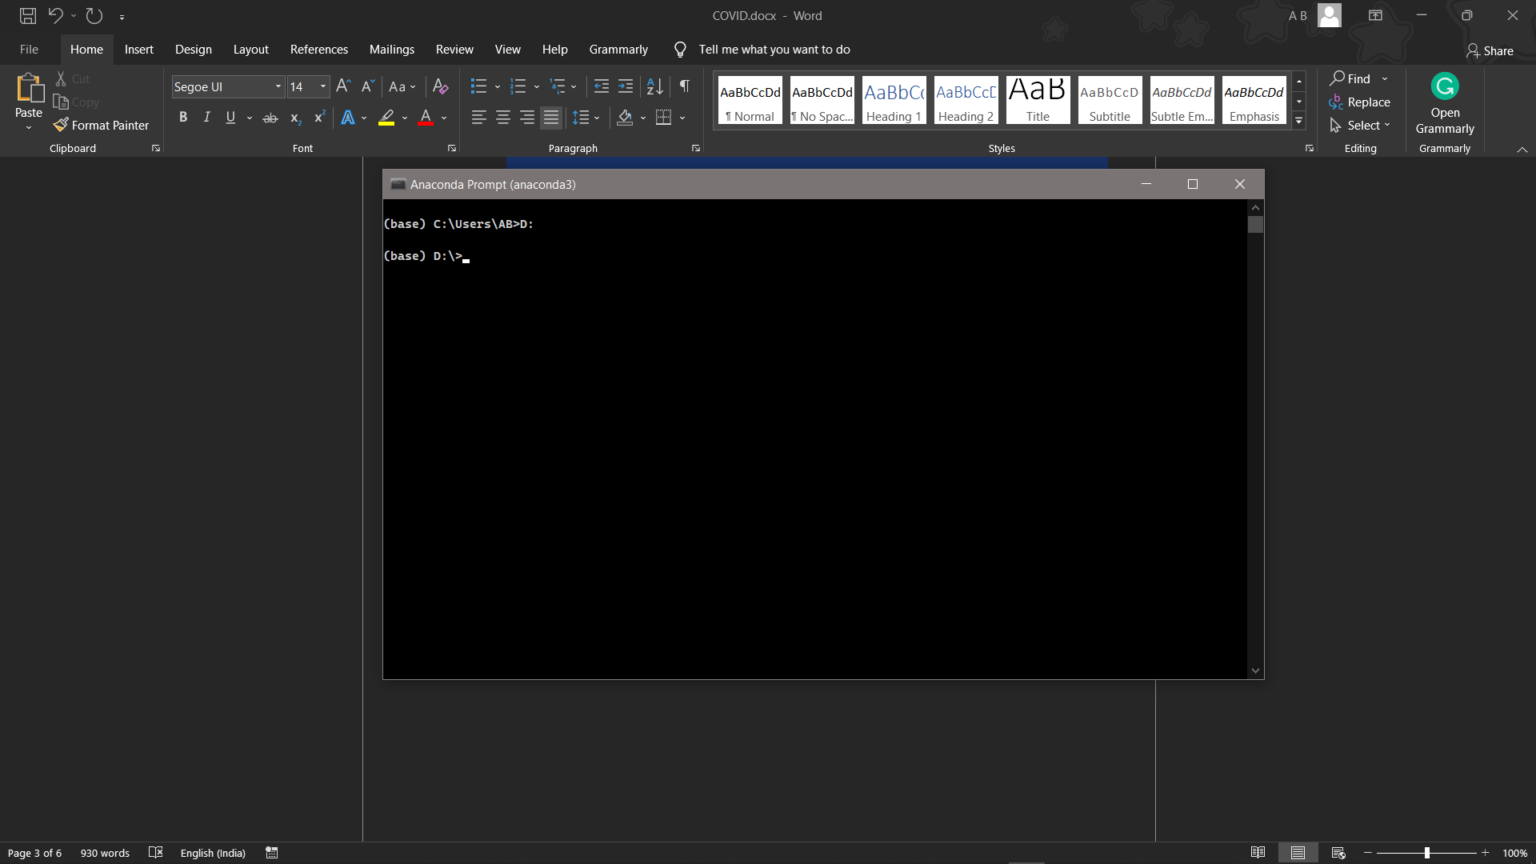Show paragraph marks with pilcrow icon
This screenshot has width=1536, height=864.
[x=685, y=87]
